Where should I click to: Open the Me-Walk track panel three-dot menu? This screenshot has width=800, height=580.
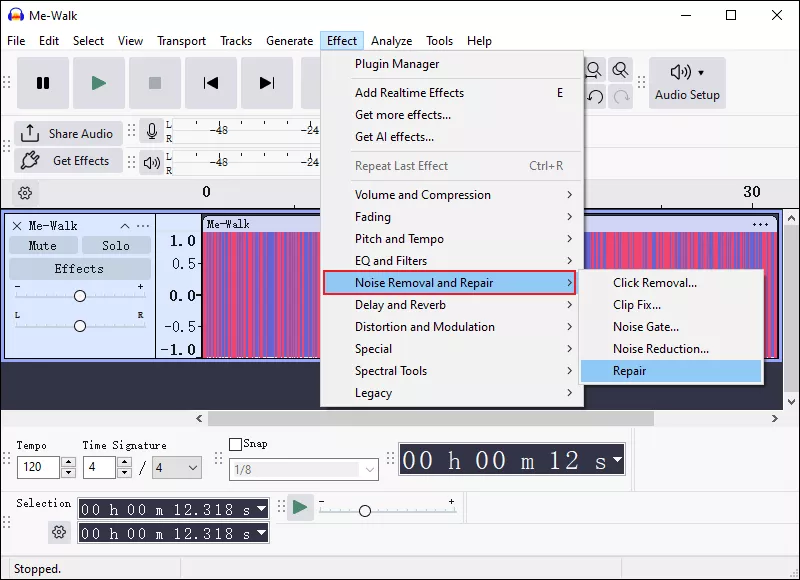pos(143,226)
